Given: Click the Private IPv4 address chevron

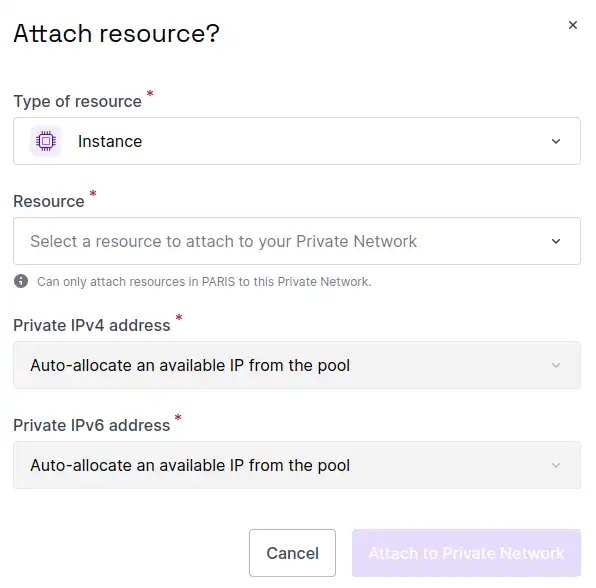Looking at the screenshot, I should click(x=556, y=365).
